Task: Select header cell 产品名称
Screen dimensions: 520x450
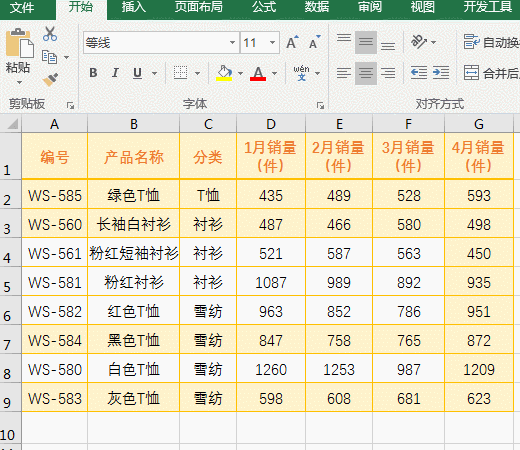Action: pos(134,156)
